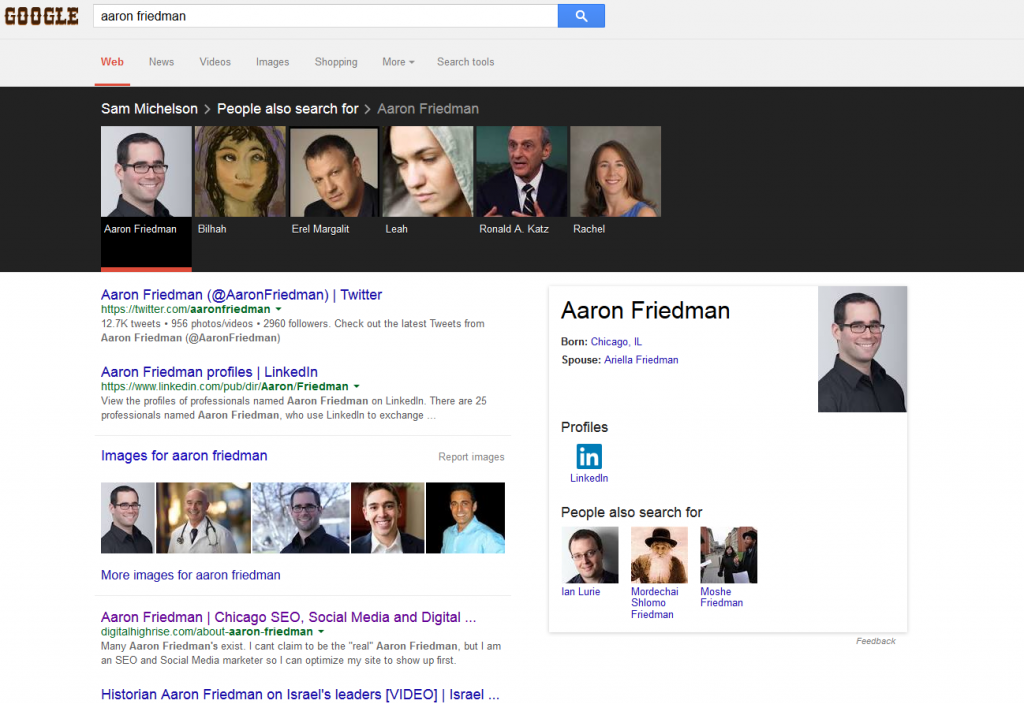Screen dimensions: 1024x704
Task: Click the Chicago, IL birthplace link
Action: click(616, 342)
